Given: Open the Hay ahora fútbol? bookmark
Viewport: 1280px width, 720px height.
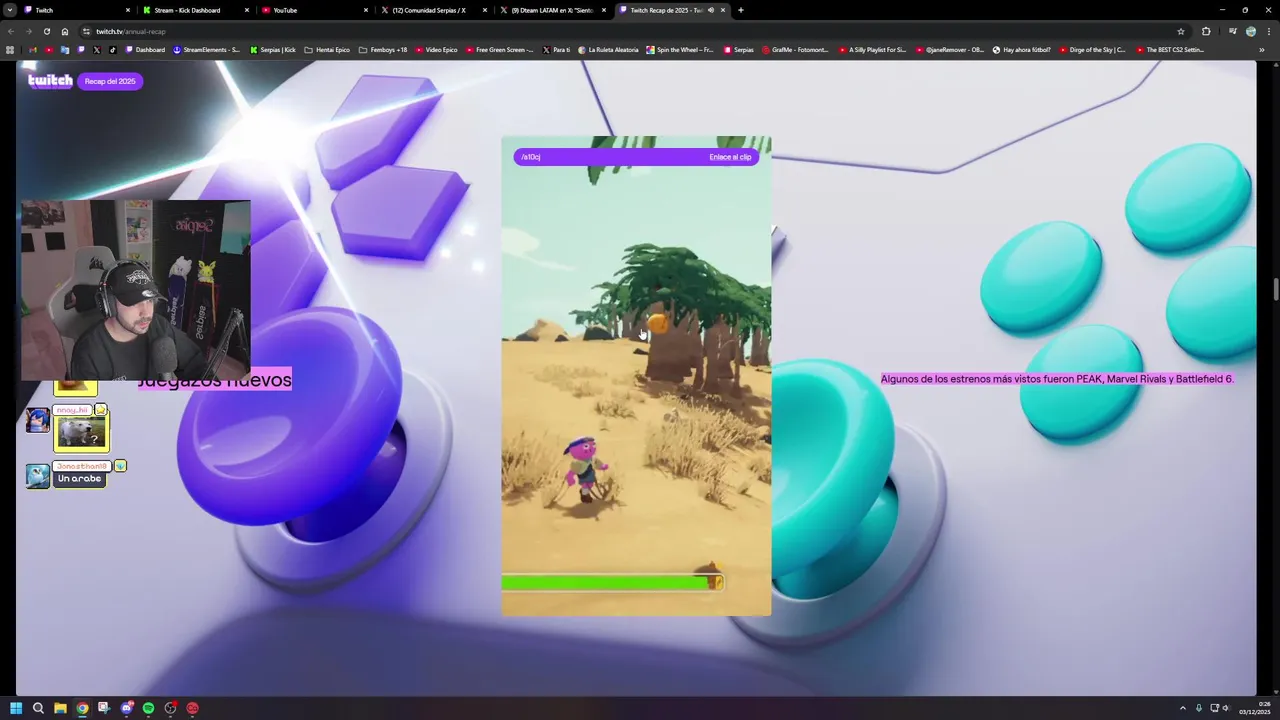Looking at the screenshot, I should [x=1021, y=50].
